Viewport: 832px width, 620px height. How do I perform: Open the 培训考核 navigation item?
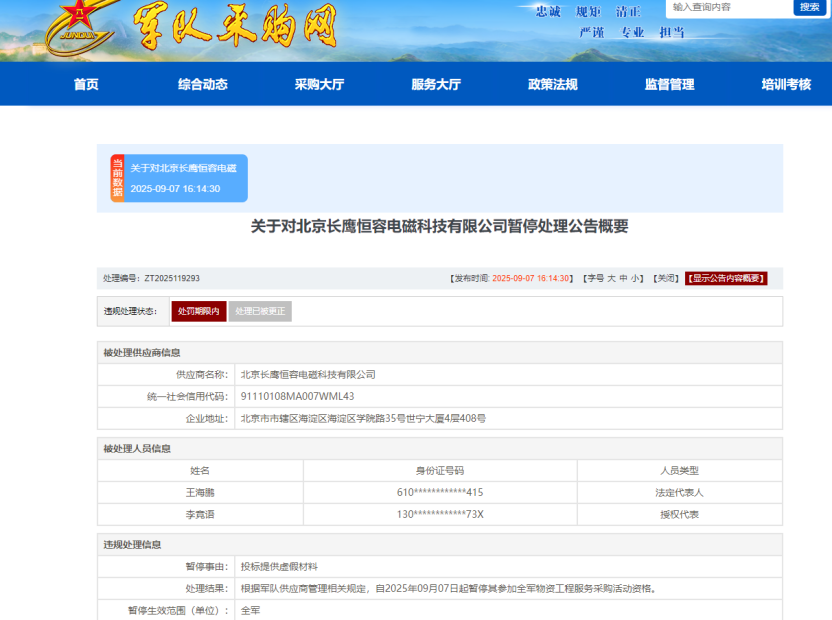pyautogui.click(x=786, y=84)
